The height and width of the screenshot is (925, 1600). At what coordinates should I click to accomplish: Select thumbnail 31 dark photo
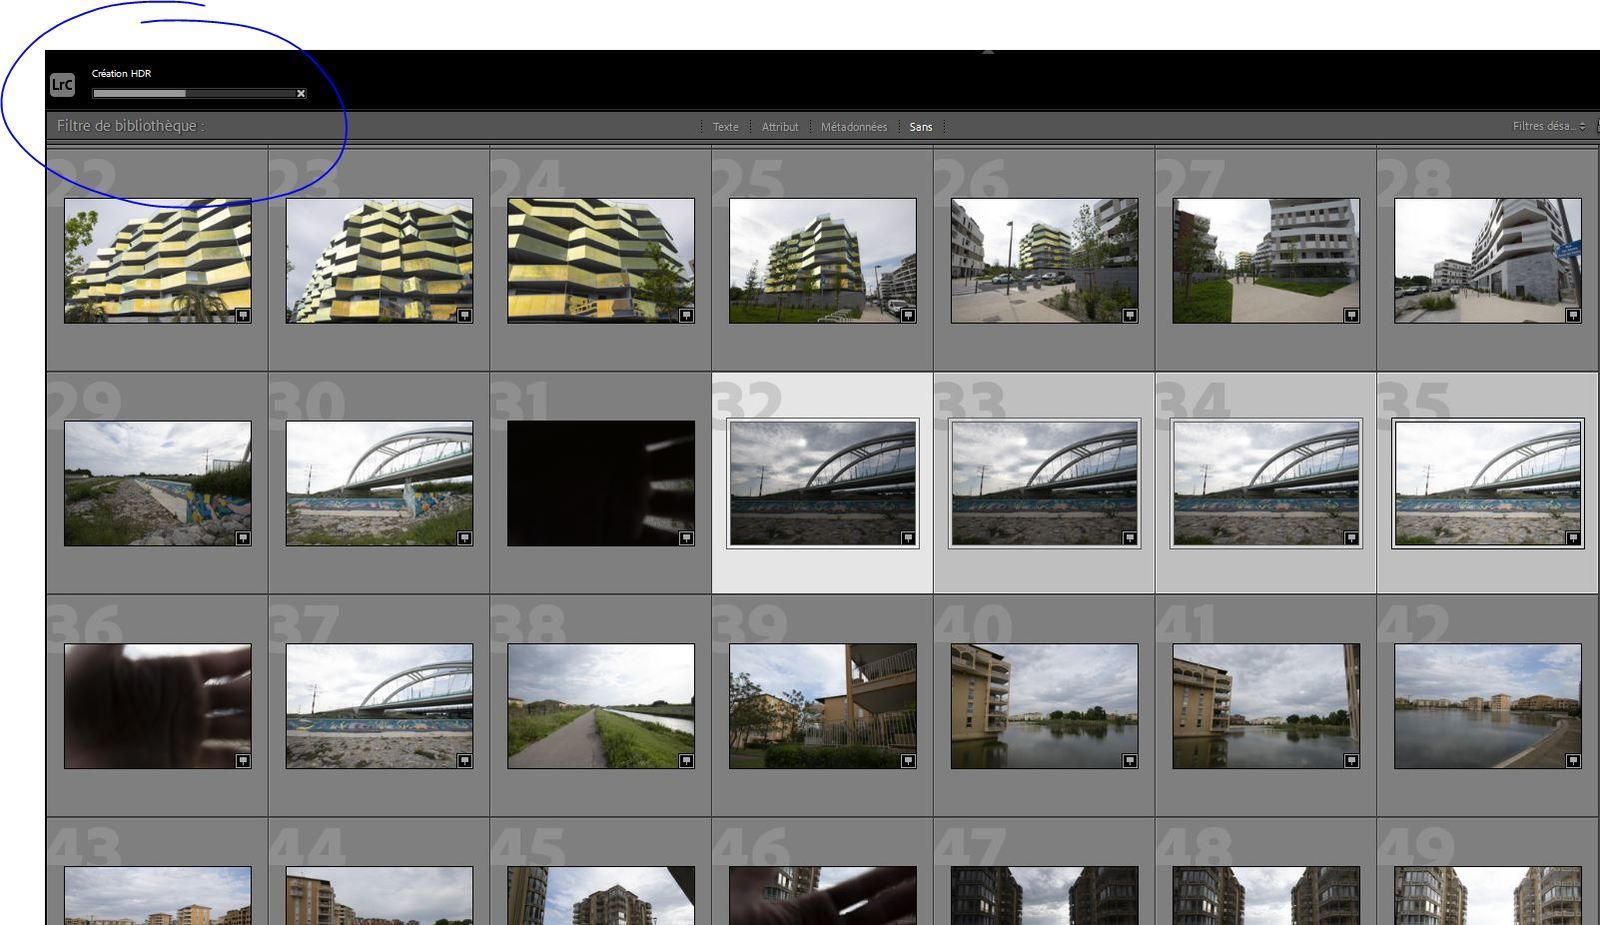[601, 484]
